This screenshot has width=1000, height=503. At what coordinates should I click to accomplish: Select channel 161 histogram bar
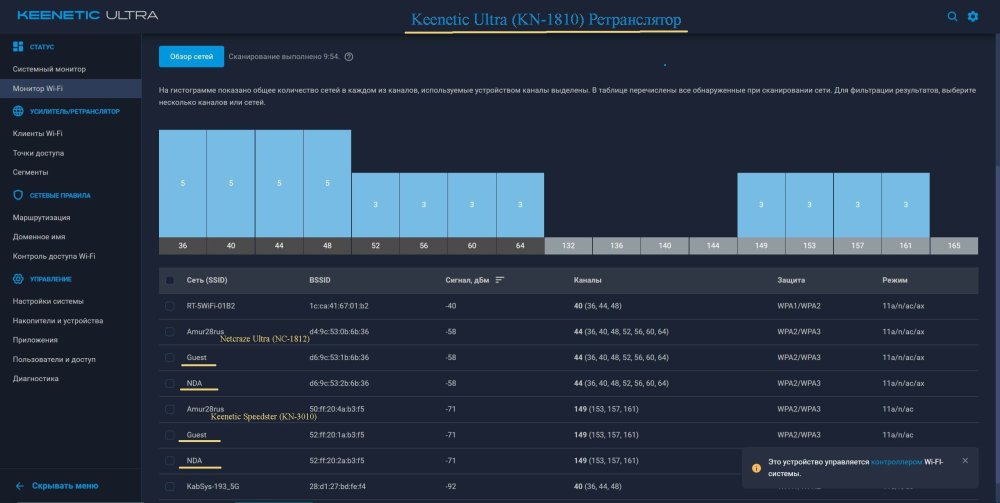(906, 205)
